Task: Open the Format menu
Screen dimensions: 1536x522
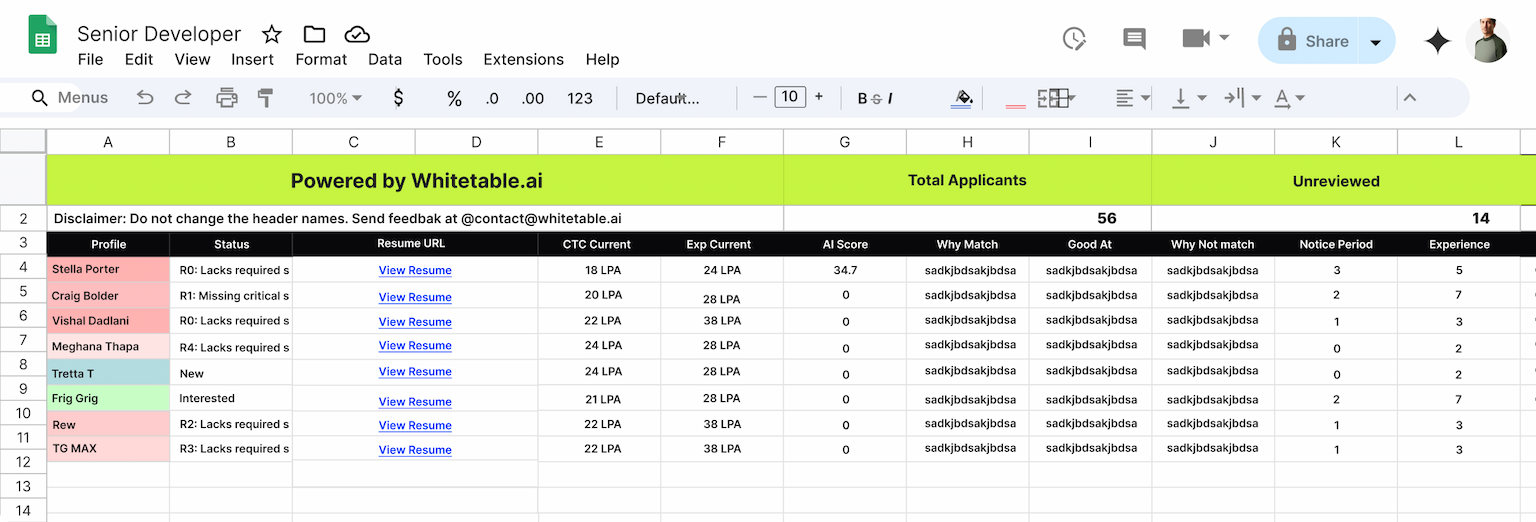Action: point(321,59)
